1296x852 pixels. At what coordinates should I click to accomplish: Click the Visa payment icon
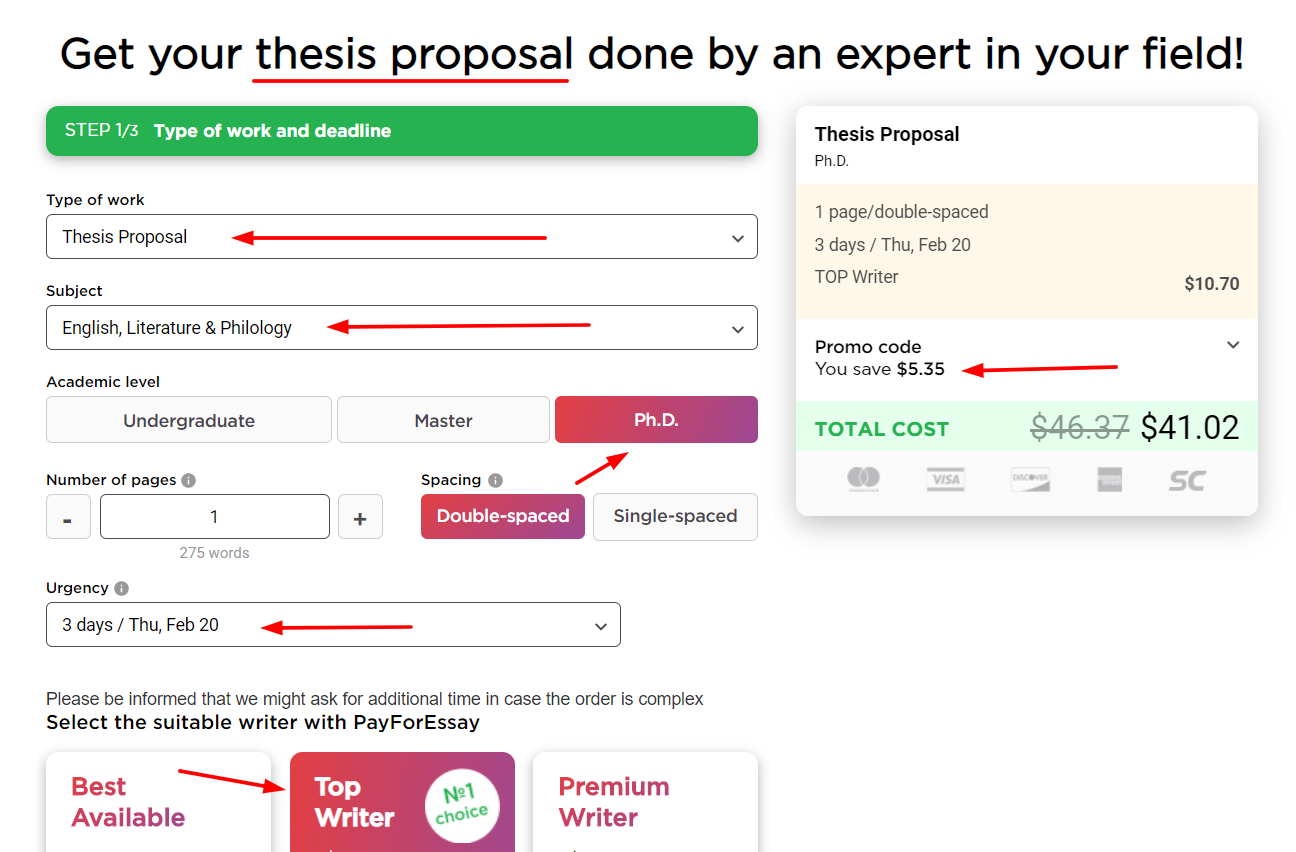[945, 480]
